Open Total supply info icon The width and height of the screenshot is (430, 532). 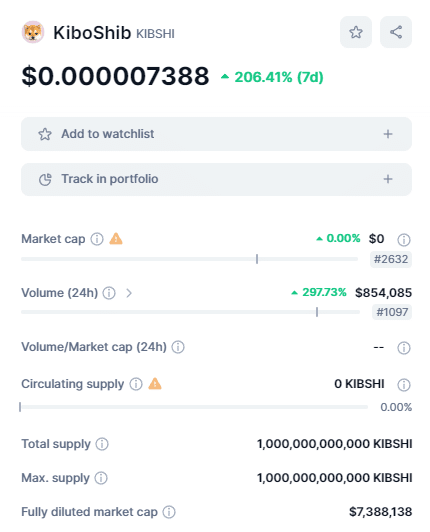[x=102, y=444]
